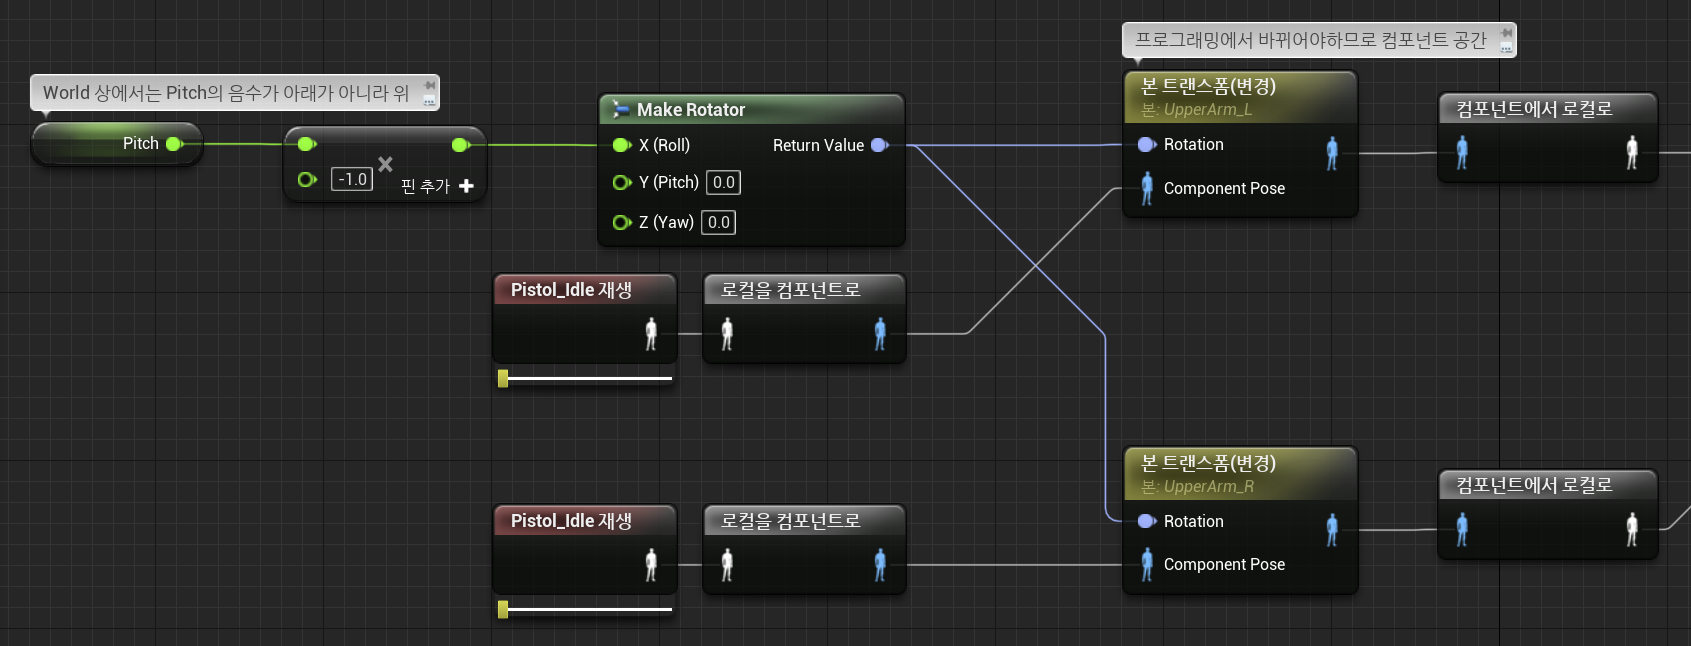Click upper 컴포넌트에서 로컬로 input pose pin
The height and width of the screenshot is (646, 1691).
pyautogui.click(x=1462, y=153)
